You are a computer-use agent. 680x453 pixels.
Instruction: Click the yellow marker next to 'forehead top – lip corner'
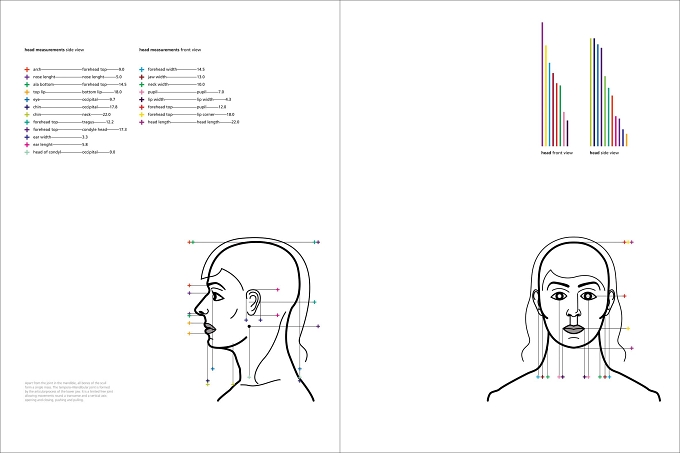pyautogui.click(x=142, y=114)
